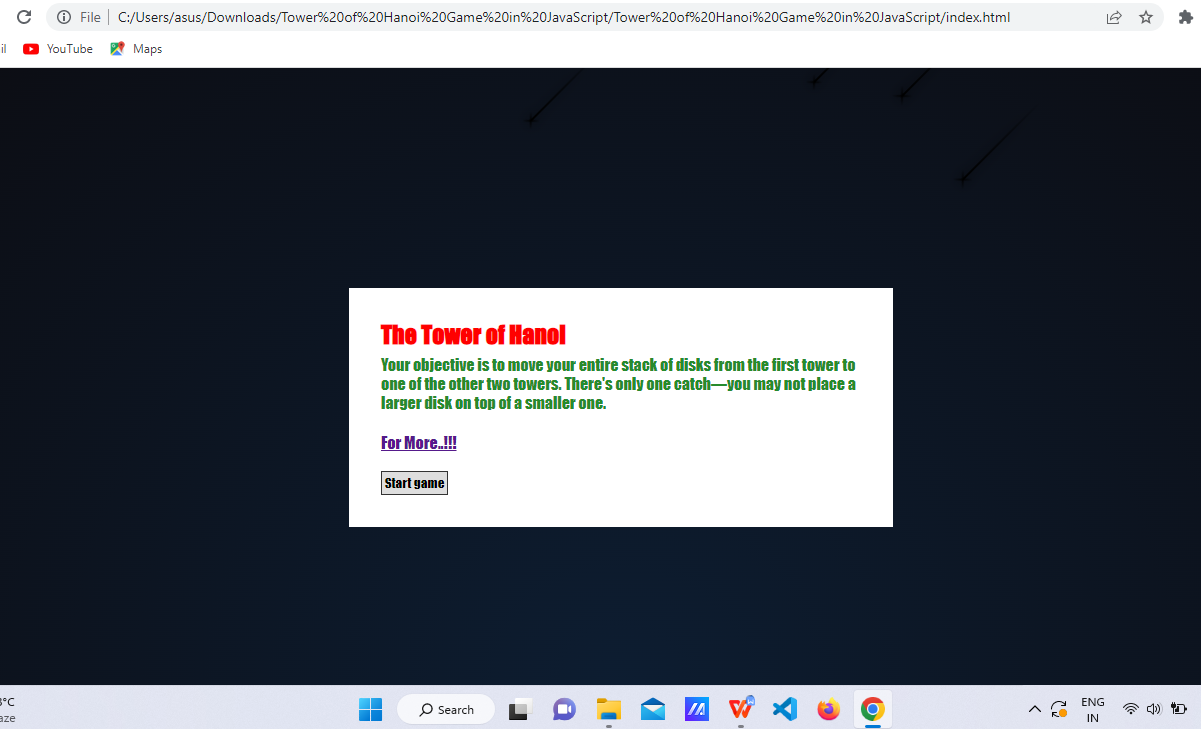Open Visual Studio Code from the taskbar

(x=785, y=709)
